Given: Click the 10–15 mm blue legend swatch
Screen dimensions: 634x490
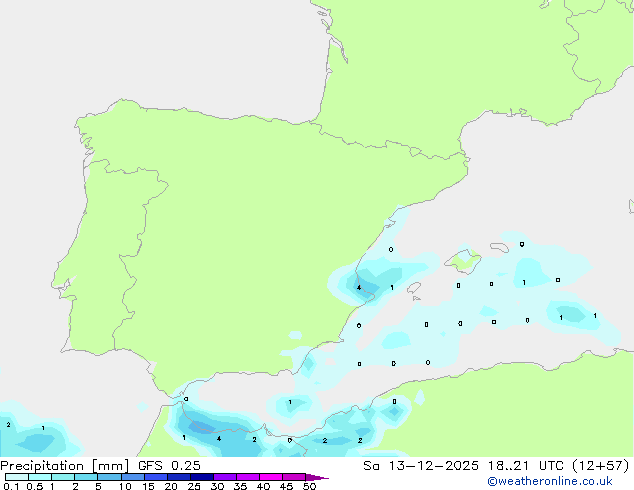Looking at the screenshot, I should (x=133, y=477).
